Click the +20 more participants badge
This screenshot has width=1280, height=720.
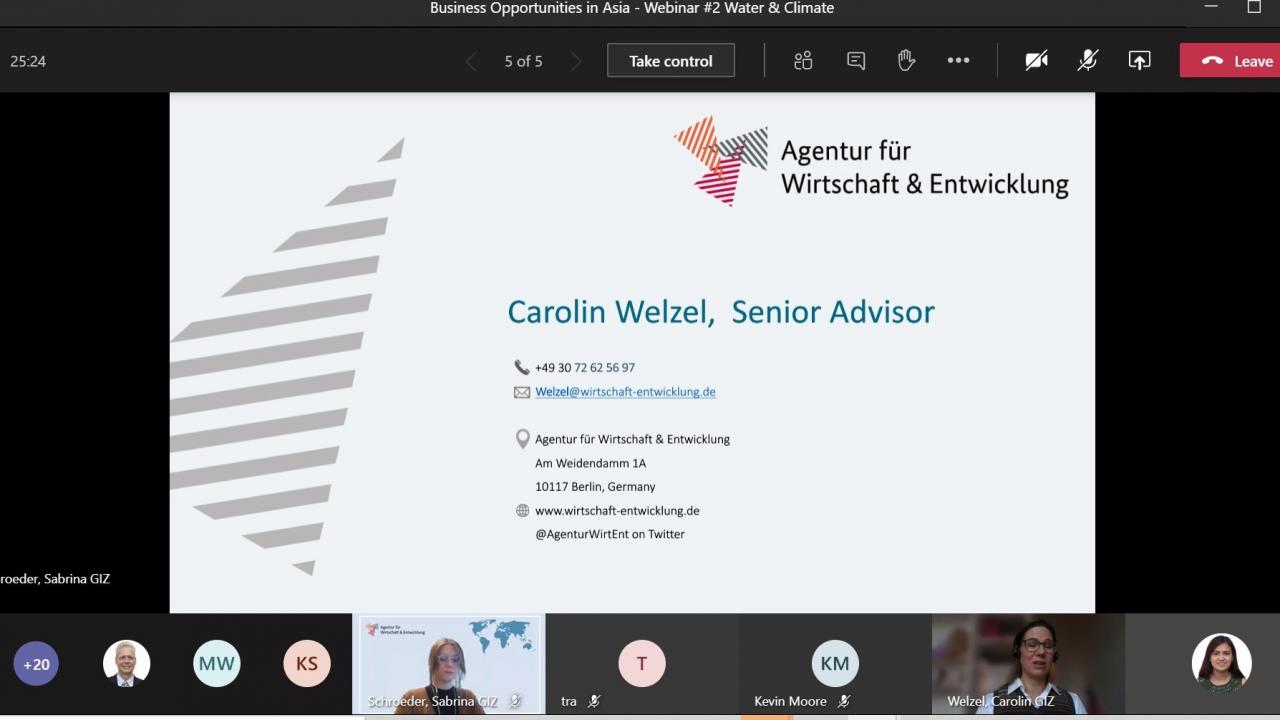click(36, 664)
